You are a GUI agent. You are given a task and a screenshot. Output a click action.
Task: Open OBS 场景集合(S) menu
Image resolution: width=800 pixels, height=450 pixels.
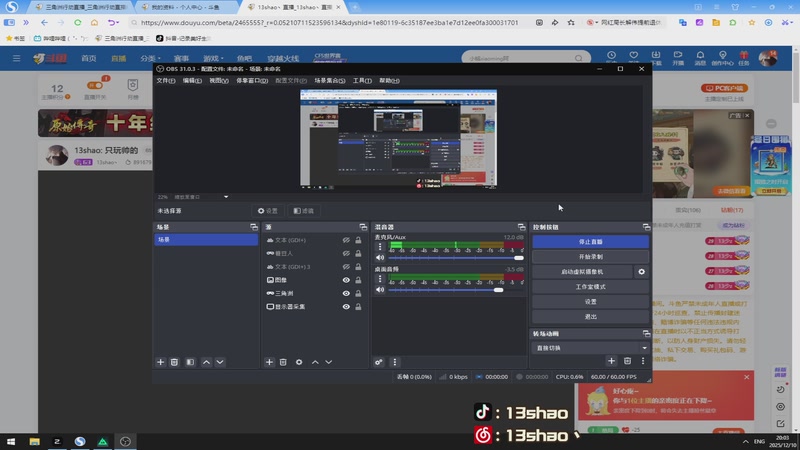330,81
